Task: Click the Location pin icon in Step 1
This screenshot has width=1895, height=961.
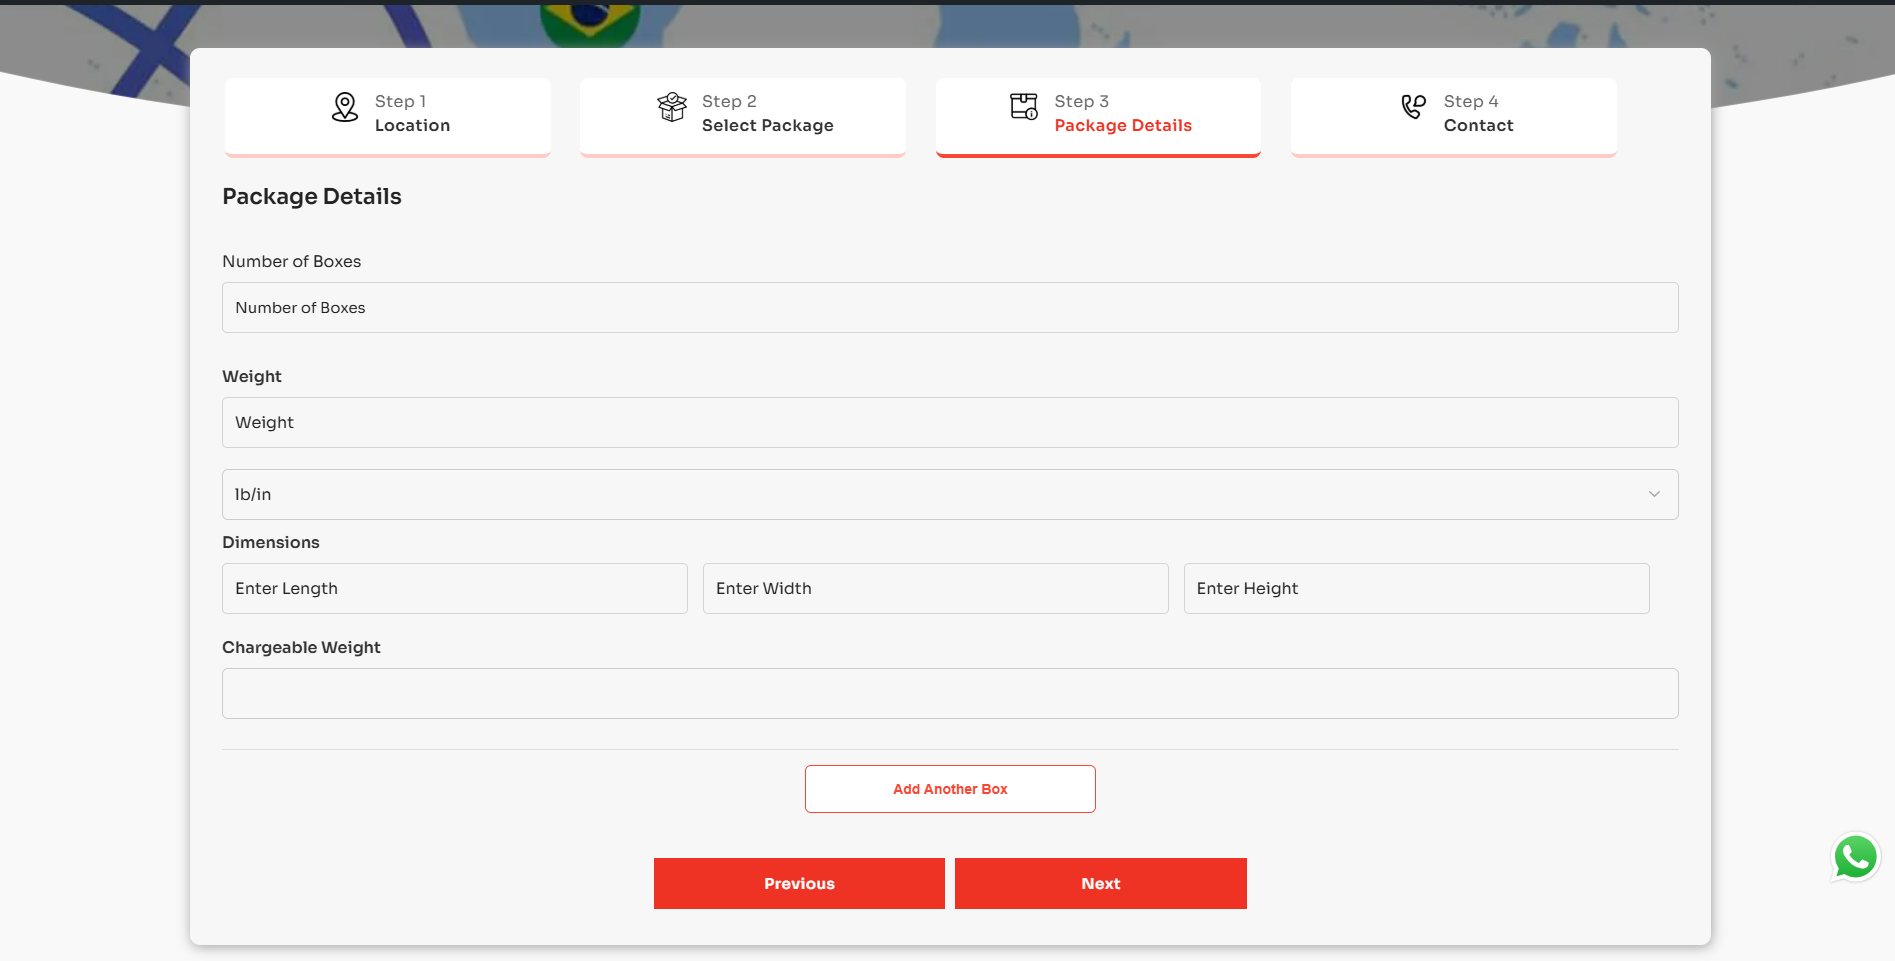Action: point(345,107)
